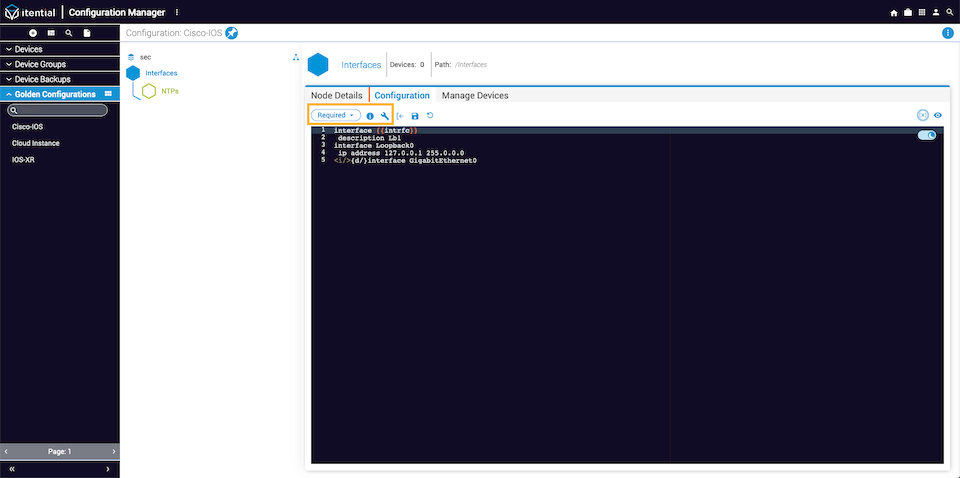Click the Configuration: Cisco-IOS title

[174, 33]
